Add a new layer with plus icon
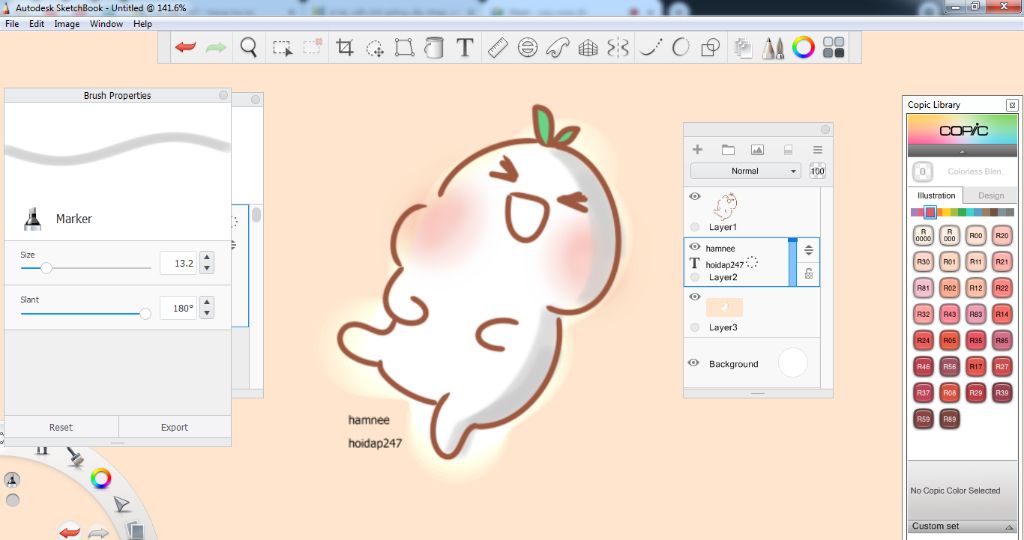The width and height of the screenshot is (1024, 540). pos(697,150)
